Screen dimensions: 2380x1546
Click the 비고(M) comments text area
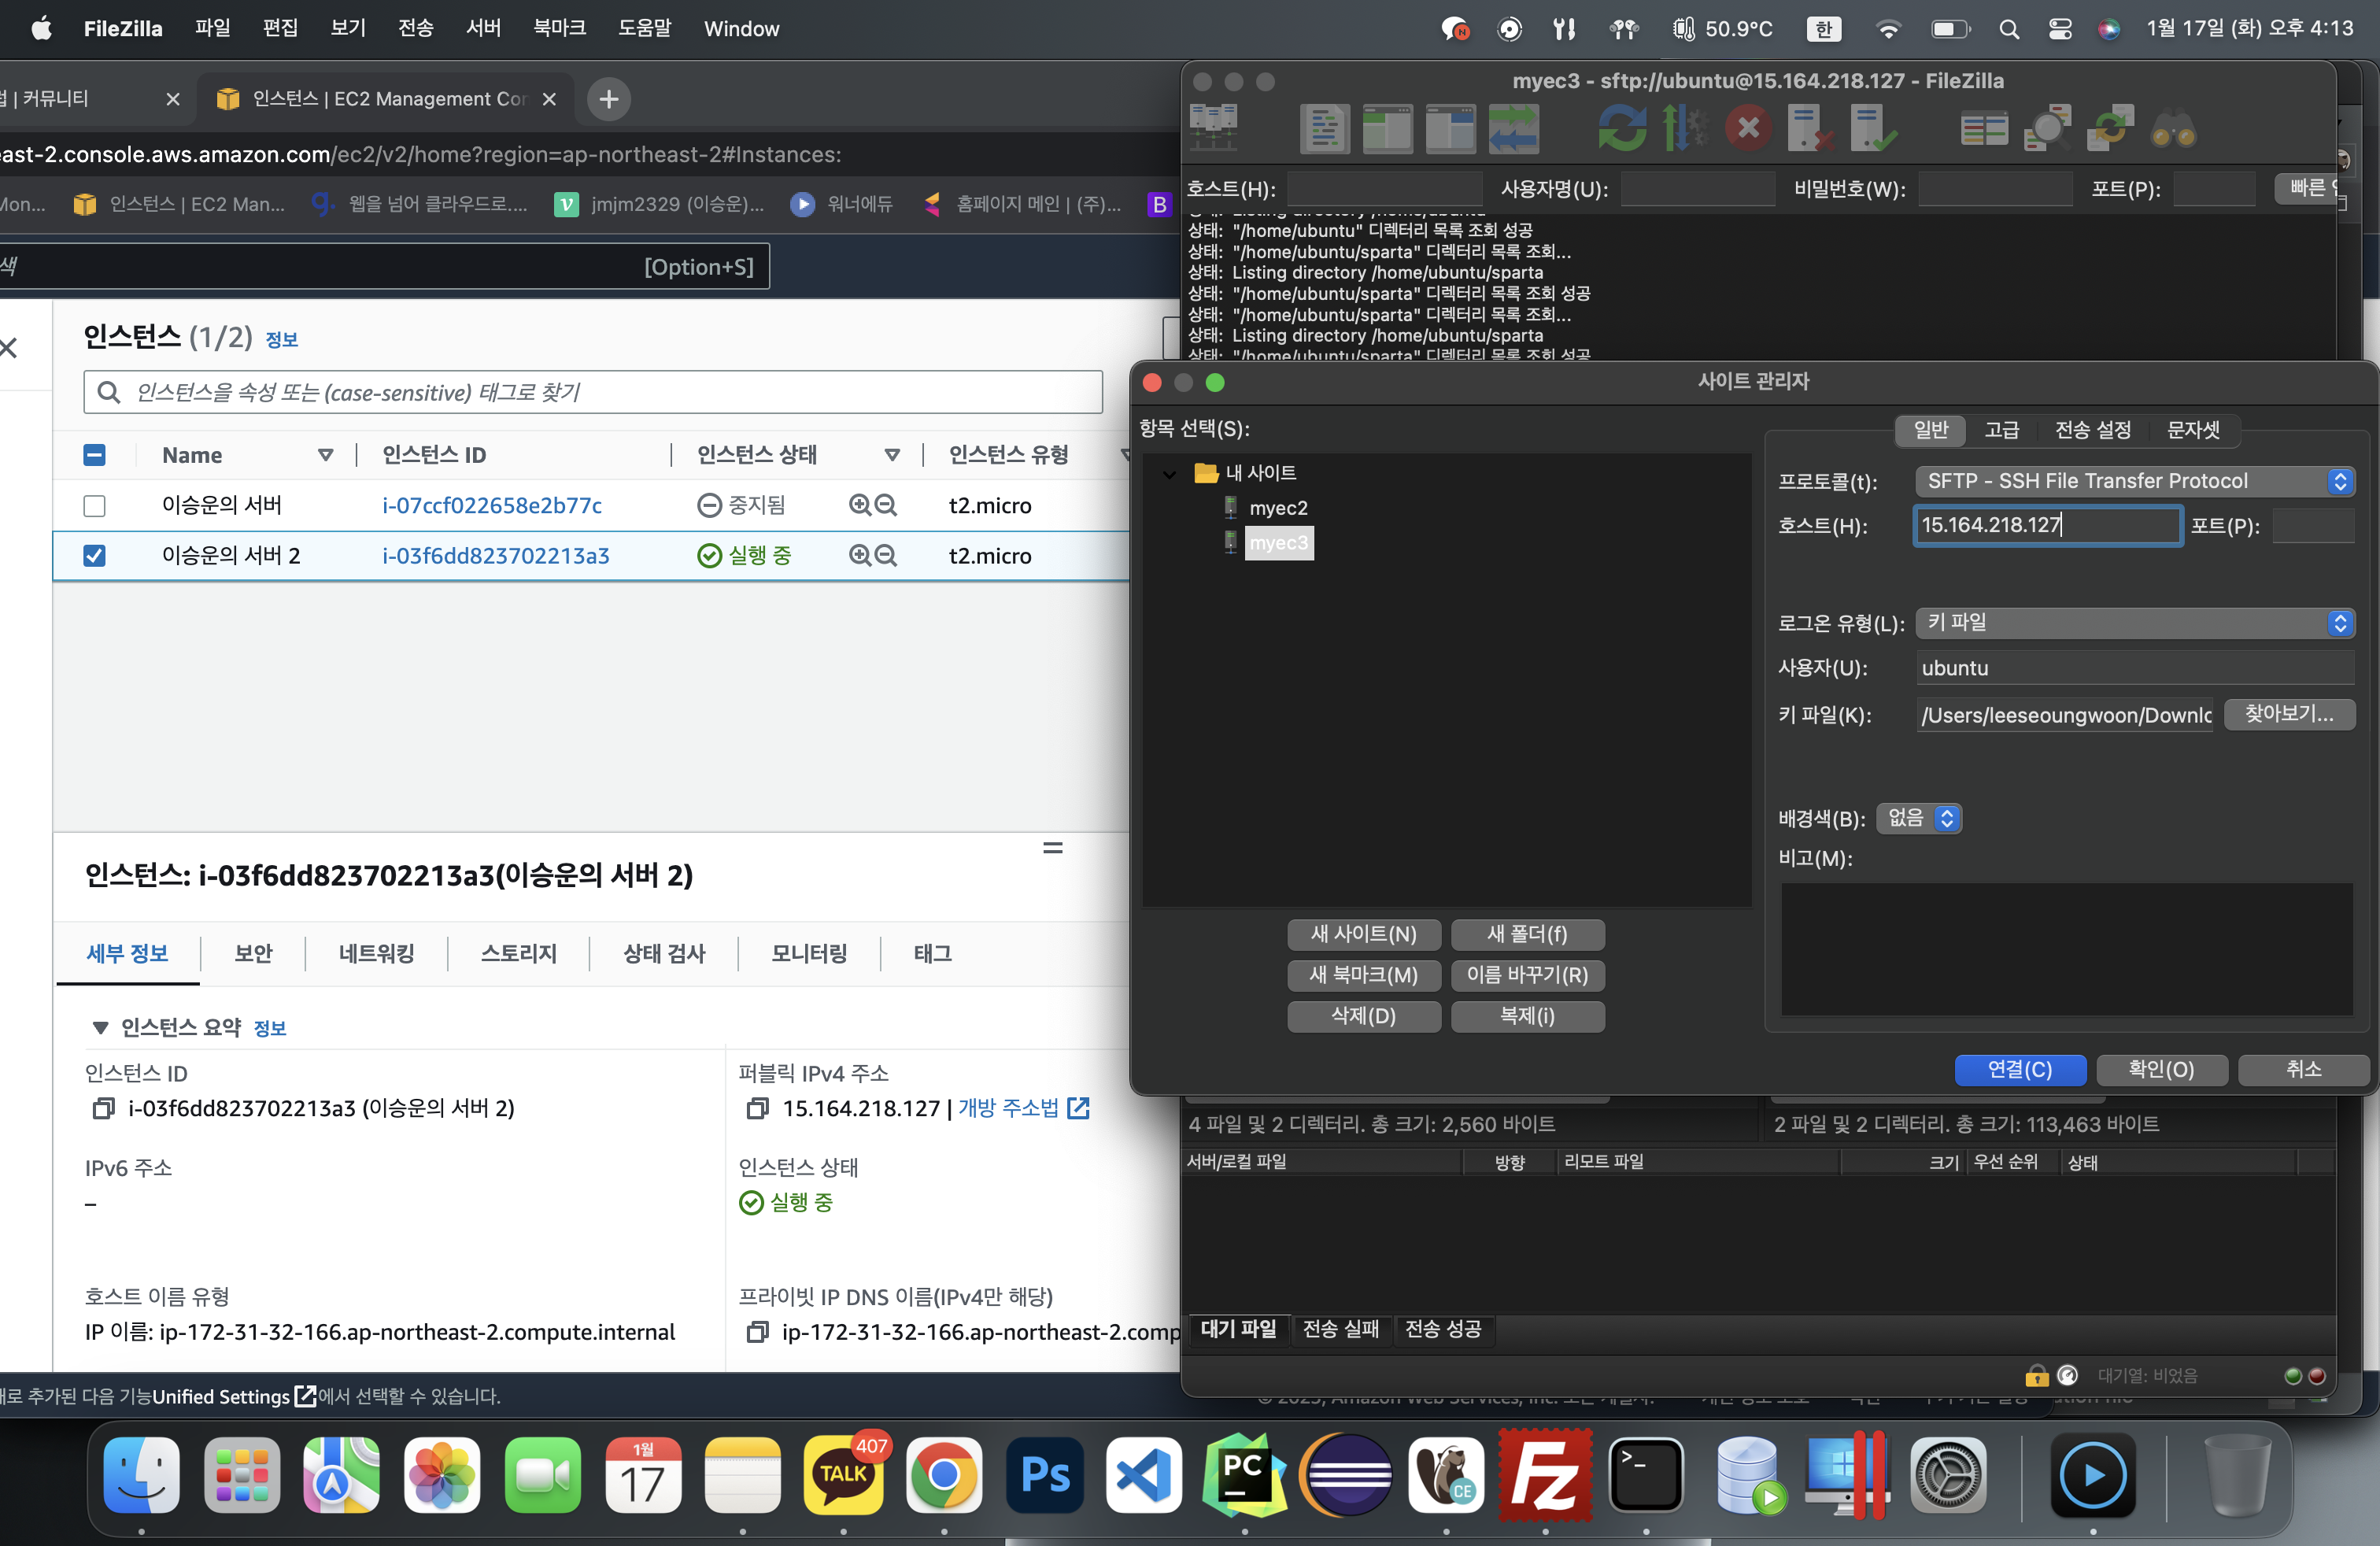pyautogui.click(x=2066, y=949)
